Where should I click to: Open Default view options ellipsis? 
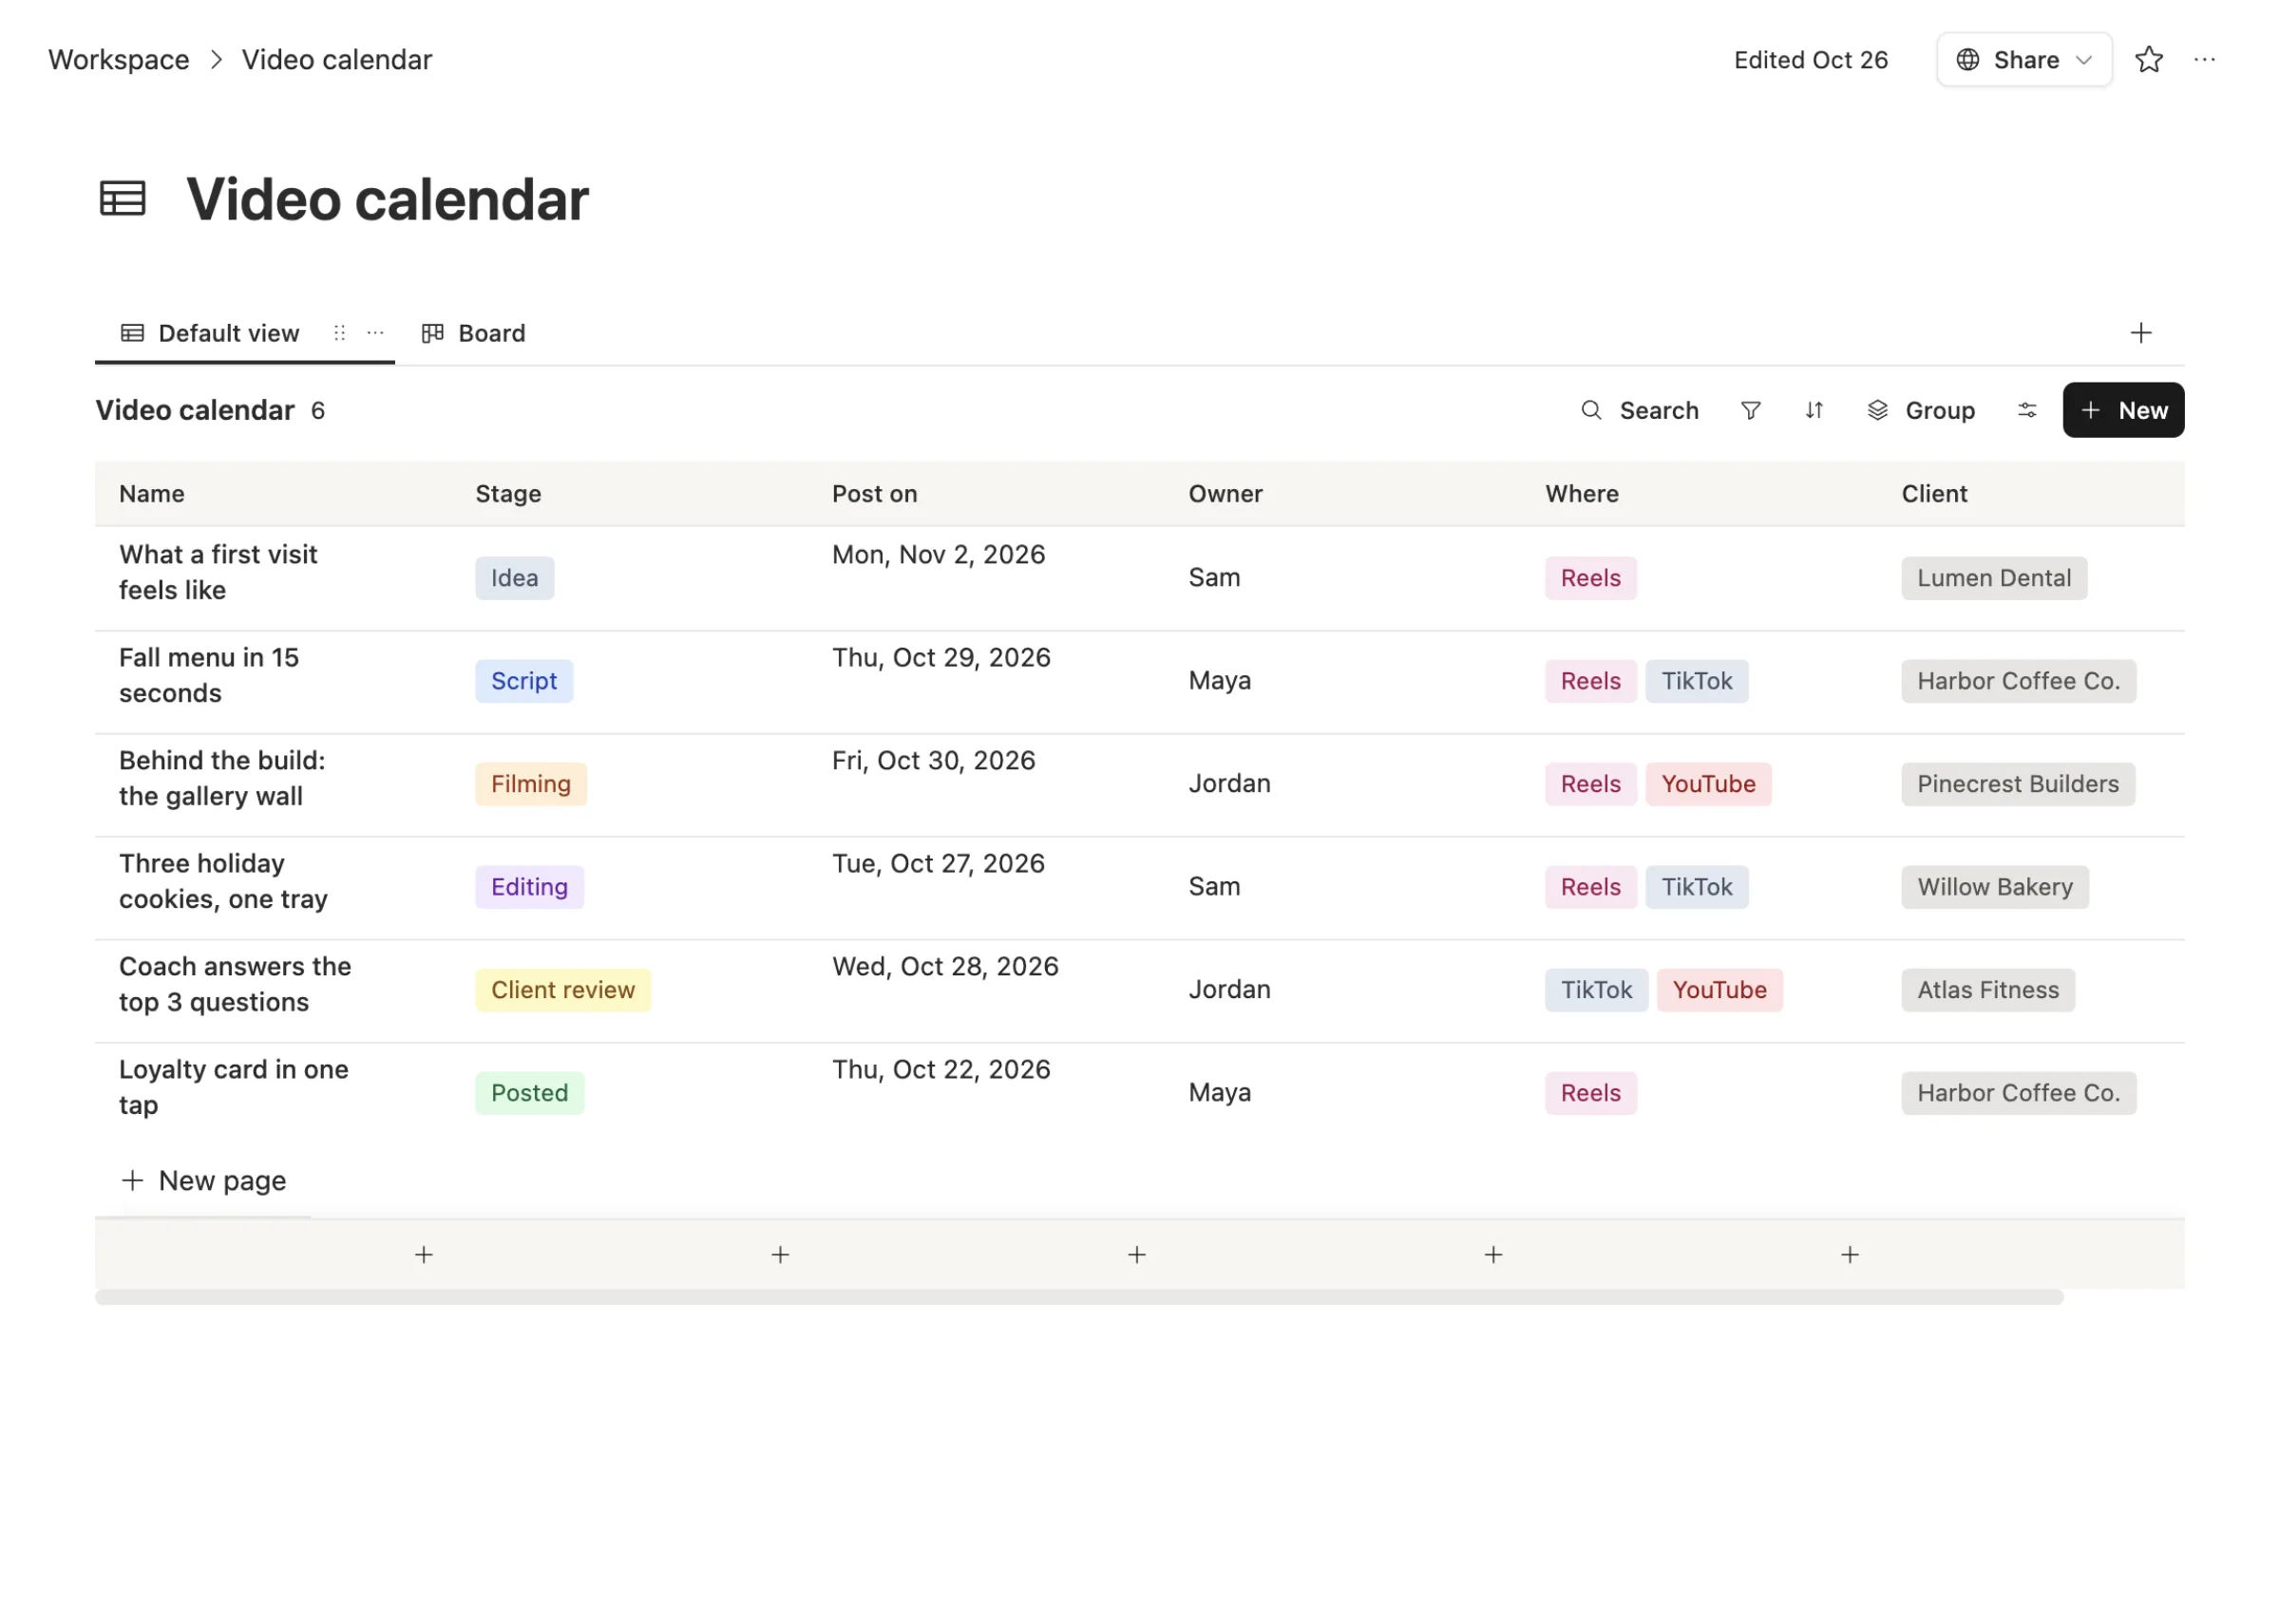pyautogui.click(x=375, y=333)
